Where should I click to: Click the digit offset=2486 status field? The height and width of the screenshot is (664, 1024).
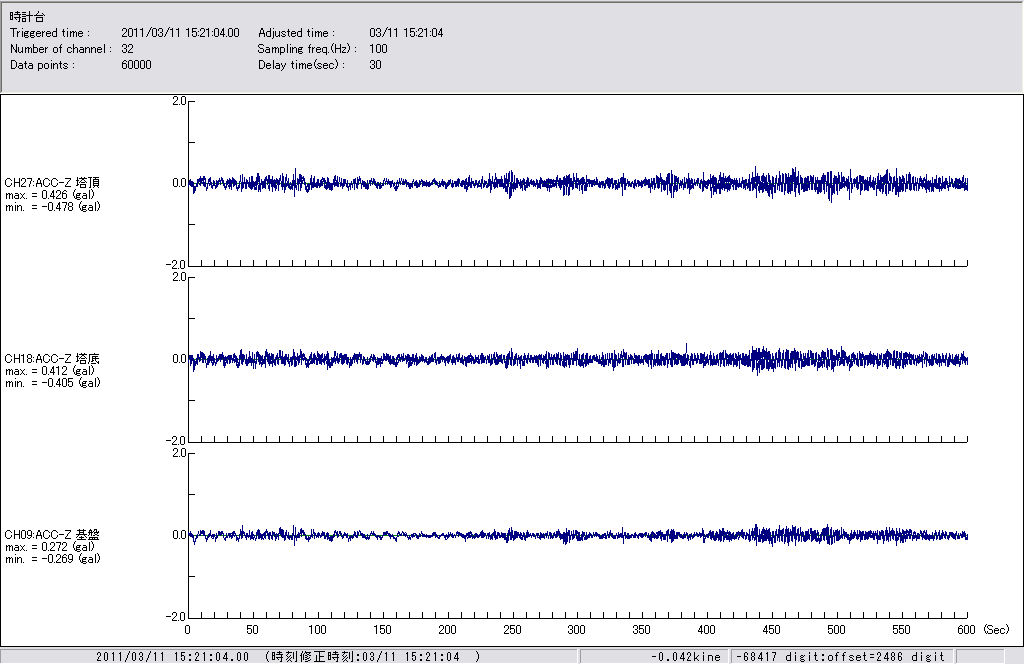point(840,656)
